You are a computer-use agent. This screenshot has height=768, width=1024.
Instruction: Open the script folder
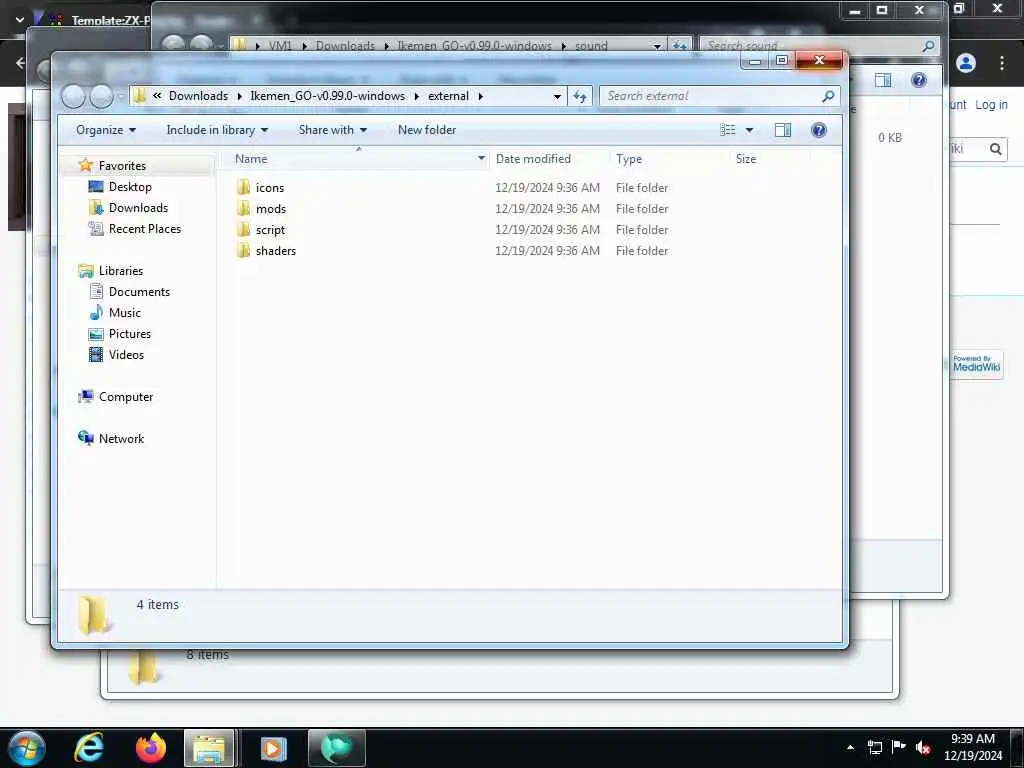(x=270, y=230)
